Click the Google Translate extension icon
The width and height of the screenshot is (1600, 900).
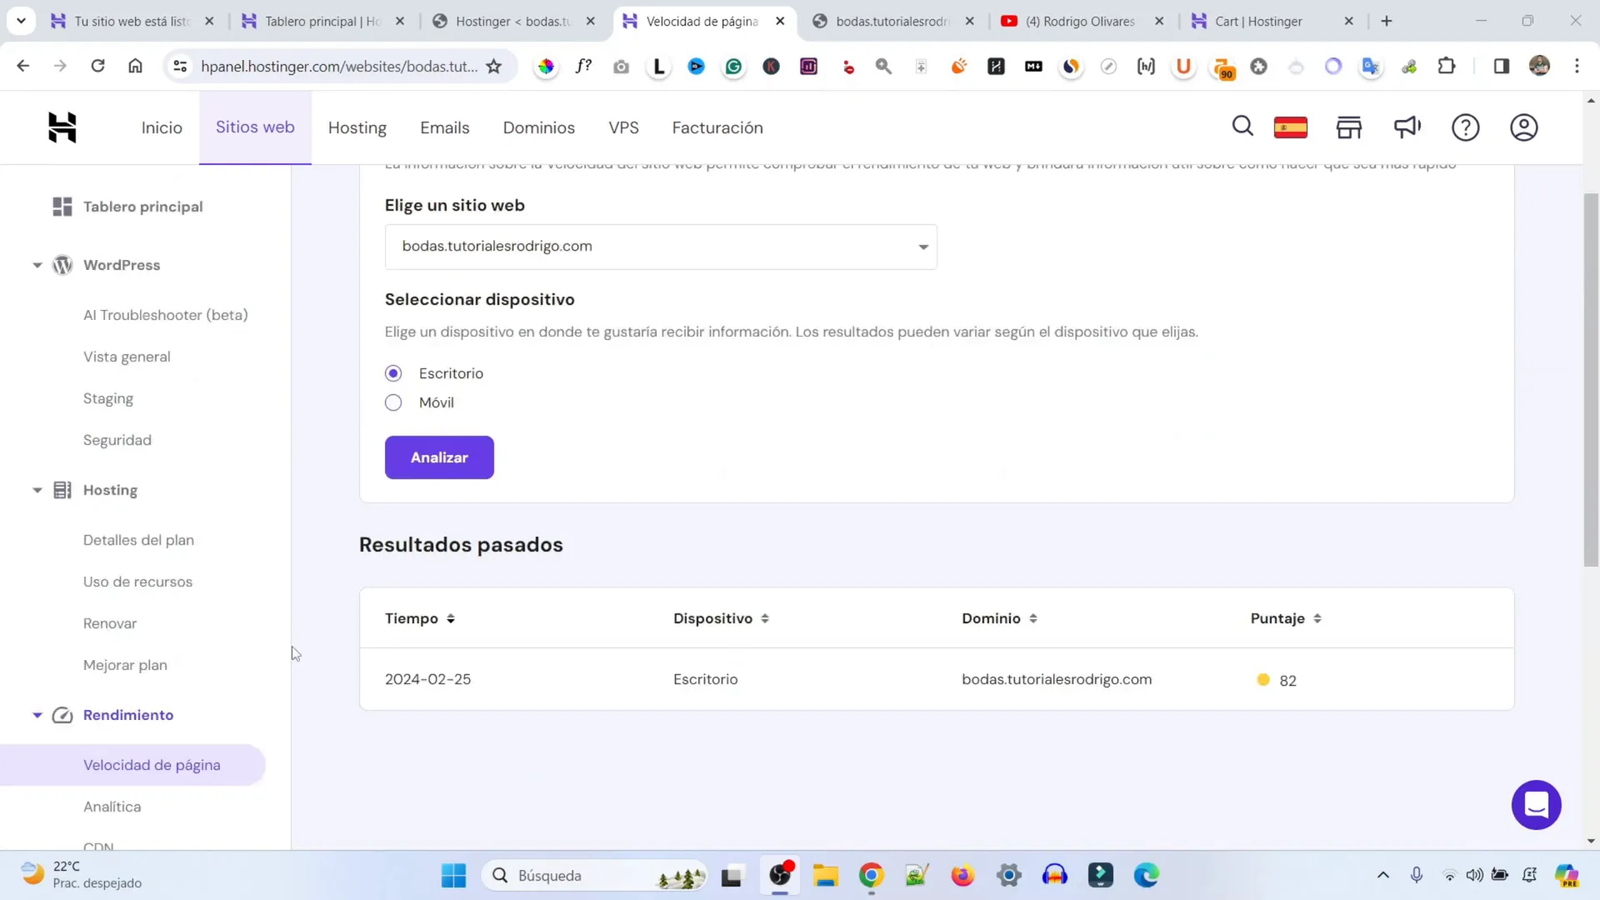(x=1371, y=66)
